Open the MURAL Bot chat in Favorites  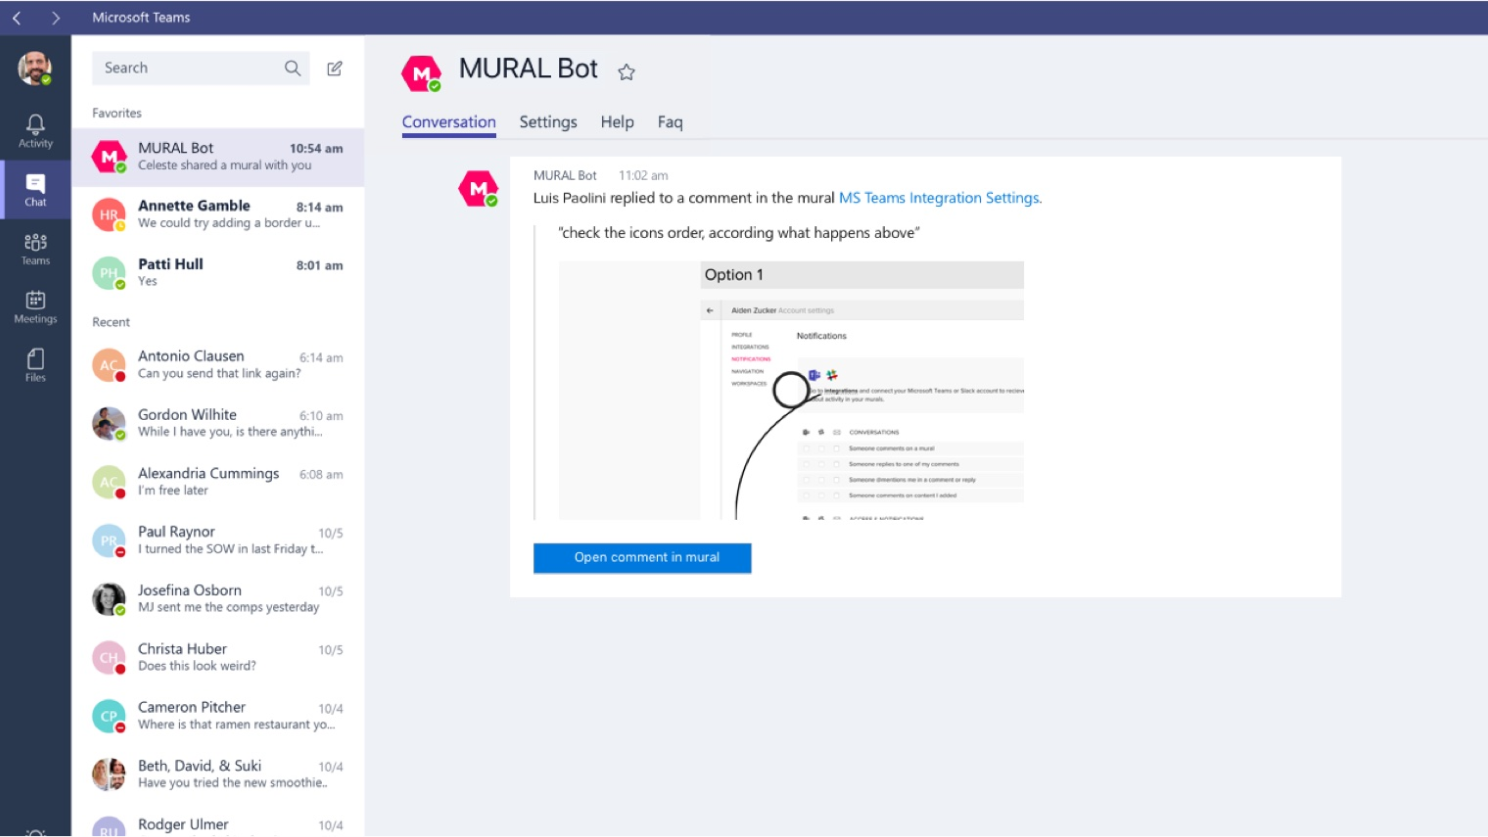[x=218, y=157]
